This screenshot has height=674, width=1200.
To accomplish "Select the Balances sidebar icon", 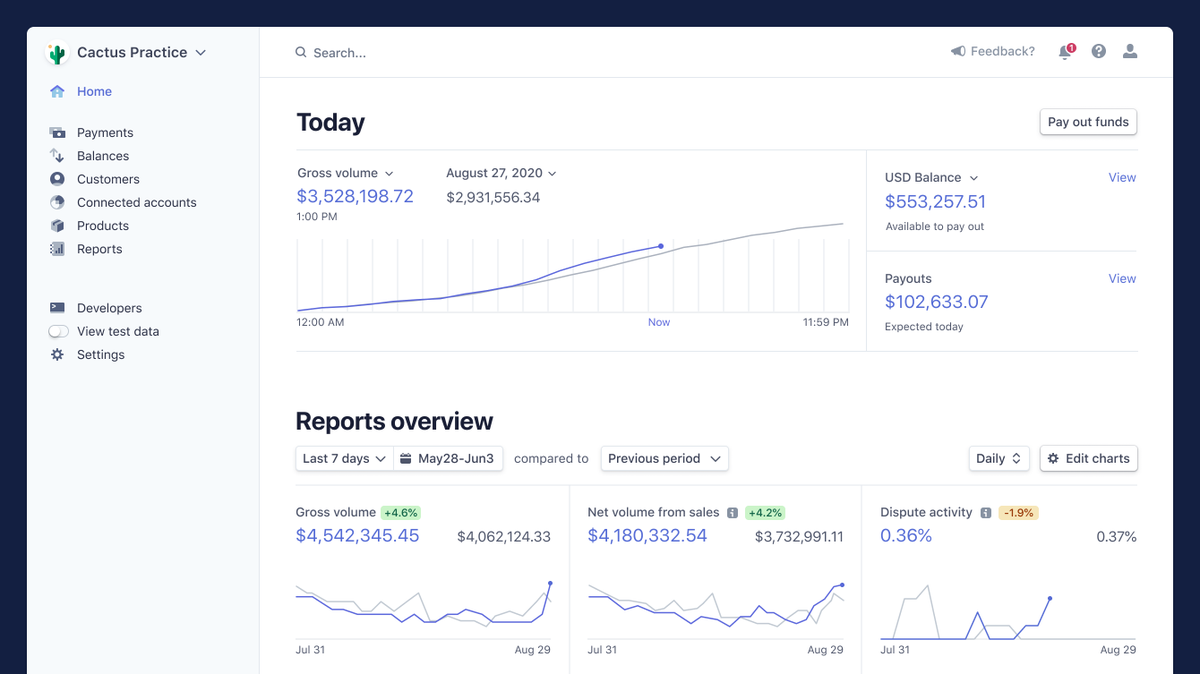I will tap(57, 155).
